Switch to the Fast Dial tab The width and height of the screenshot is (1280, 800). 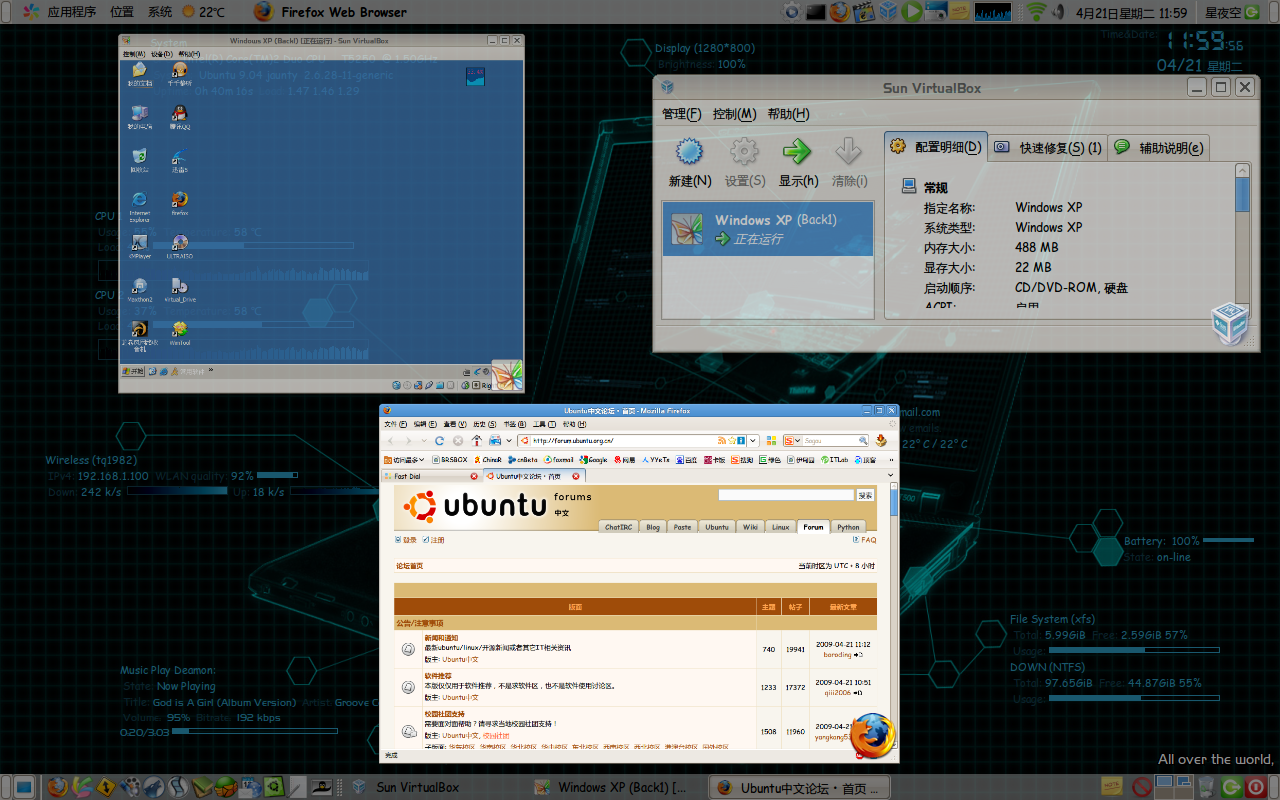pos(431,476)
